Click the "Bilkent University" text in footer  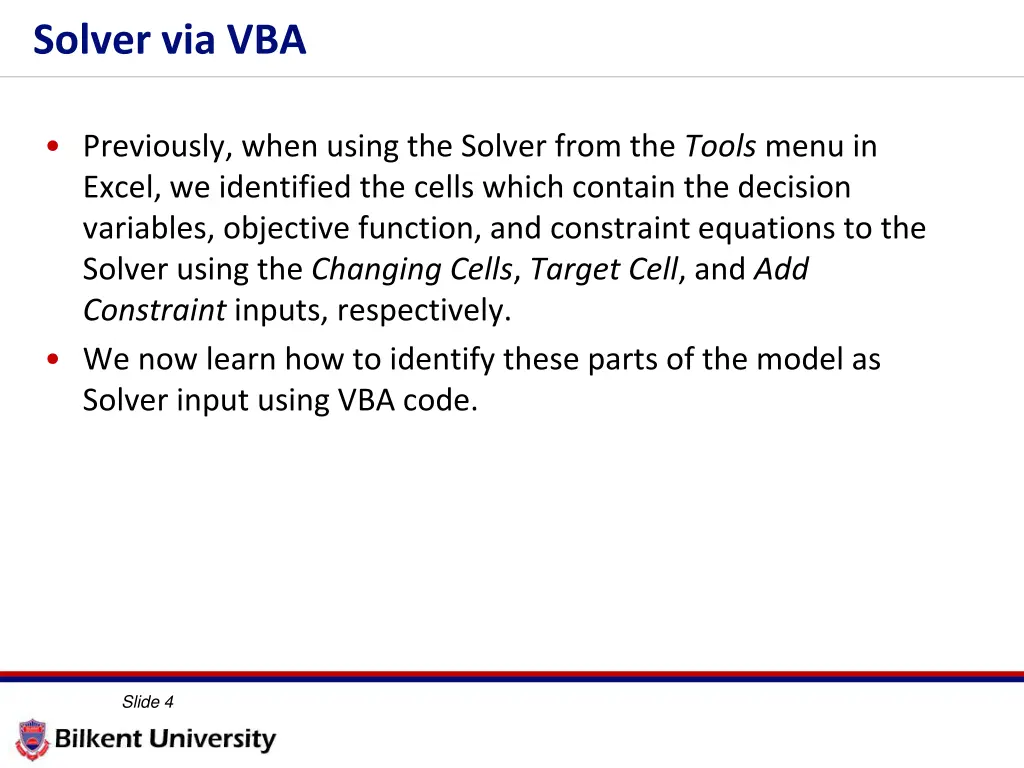[165, 740]
